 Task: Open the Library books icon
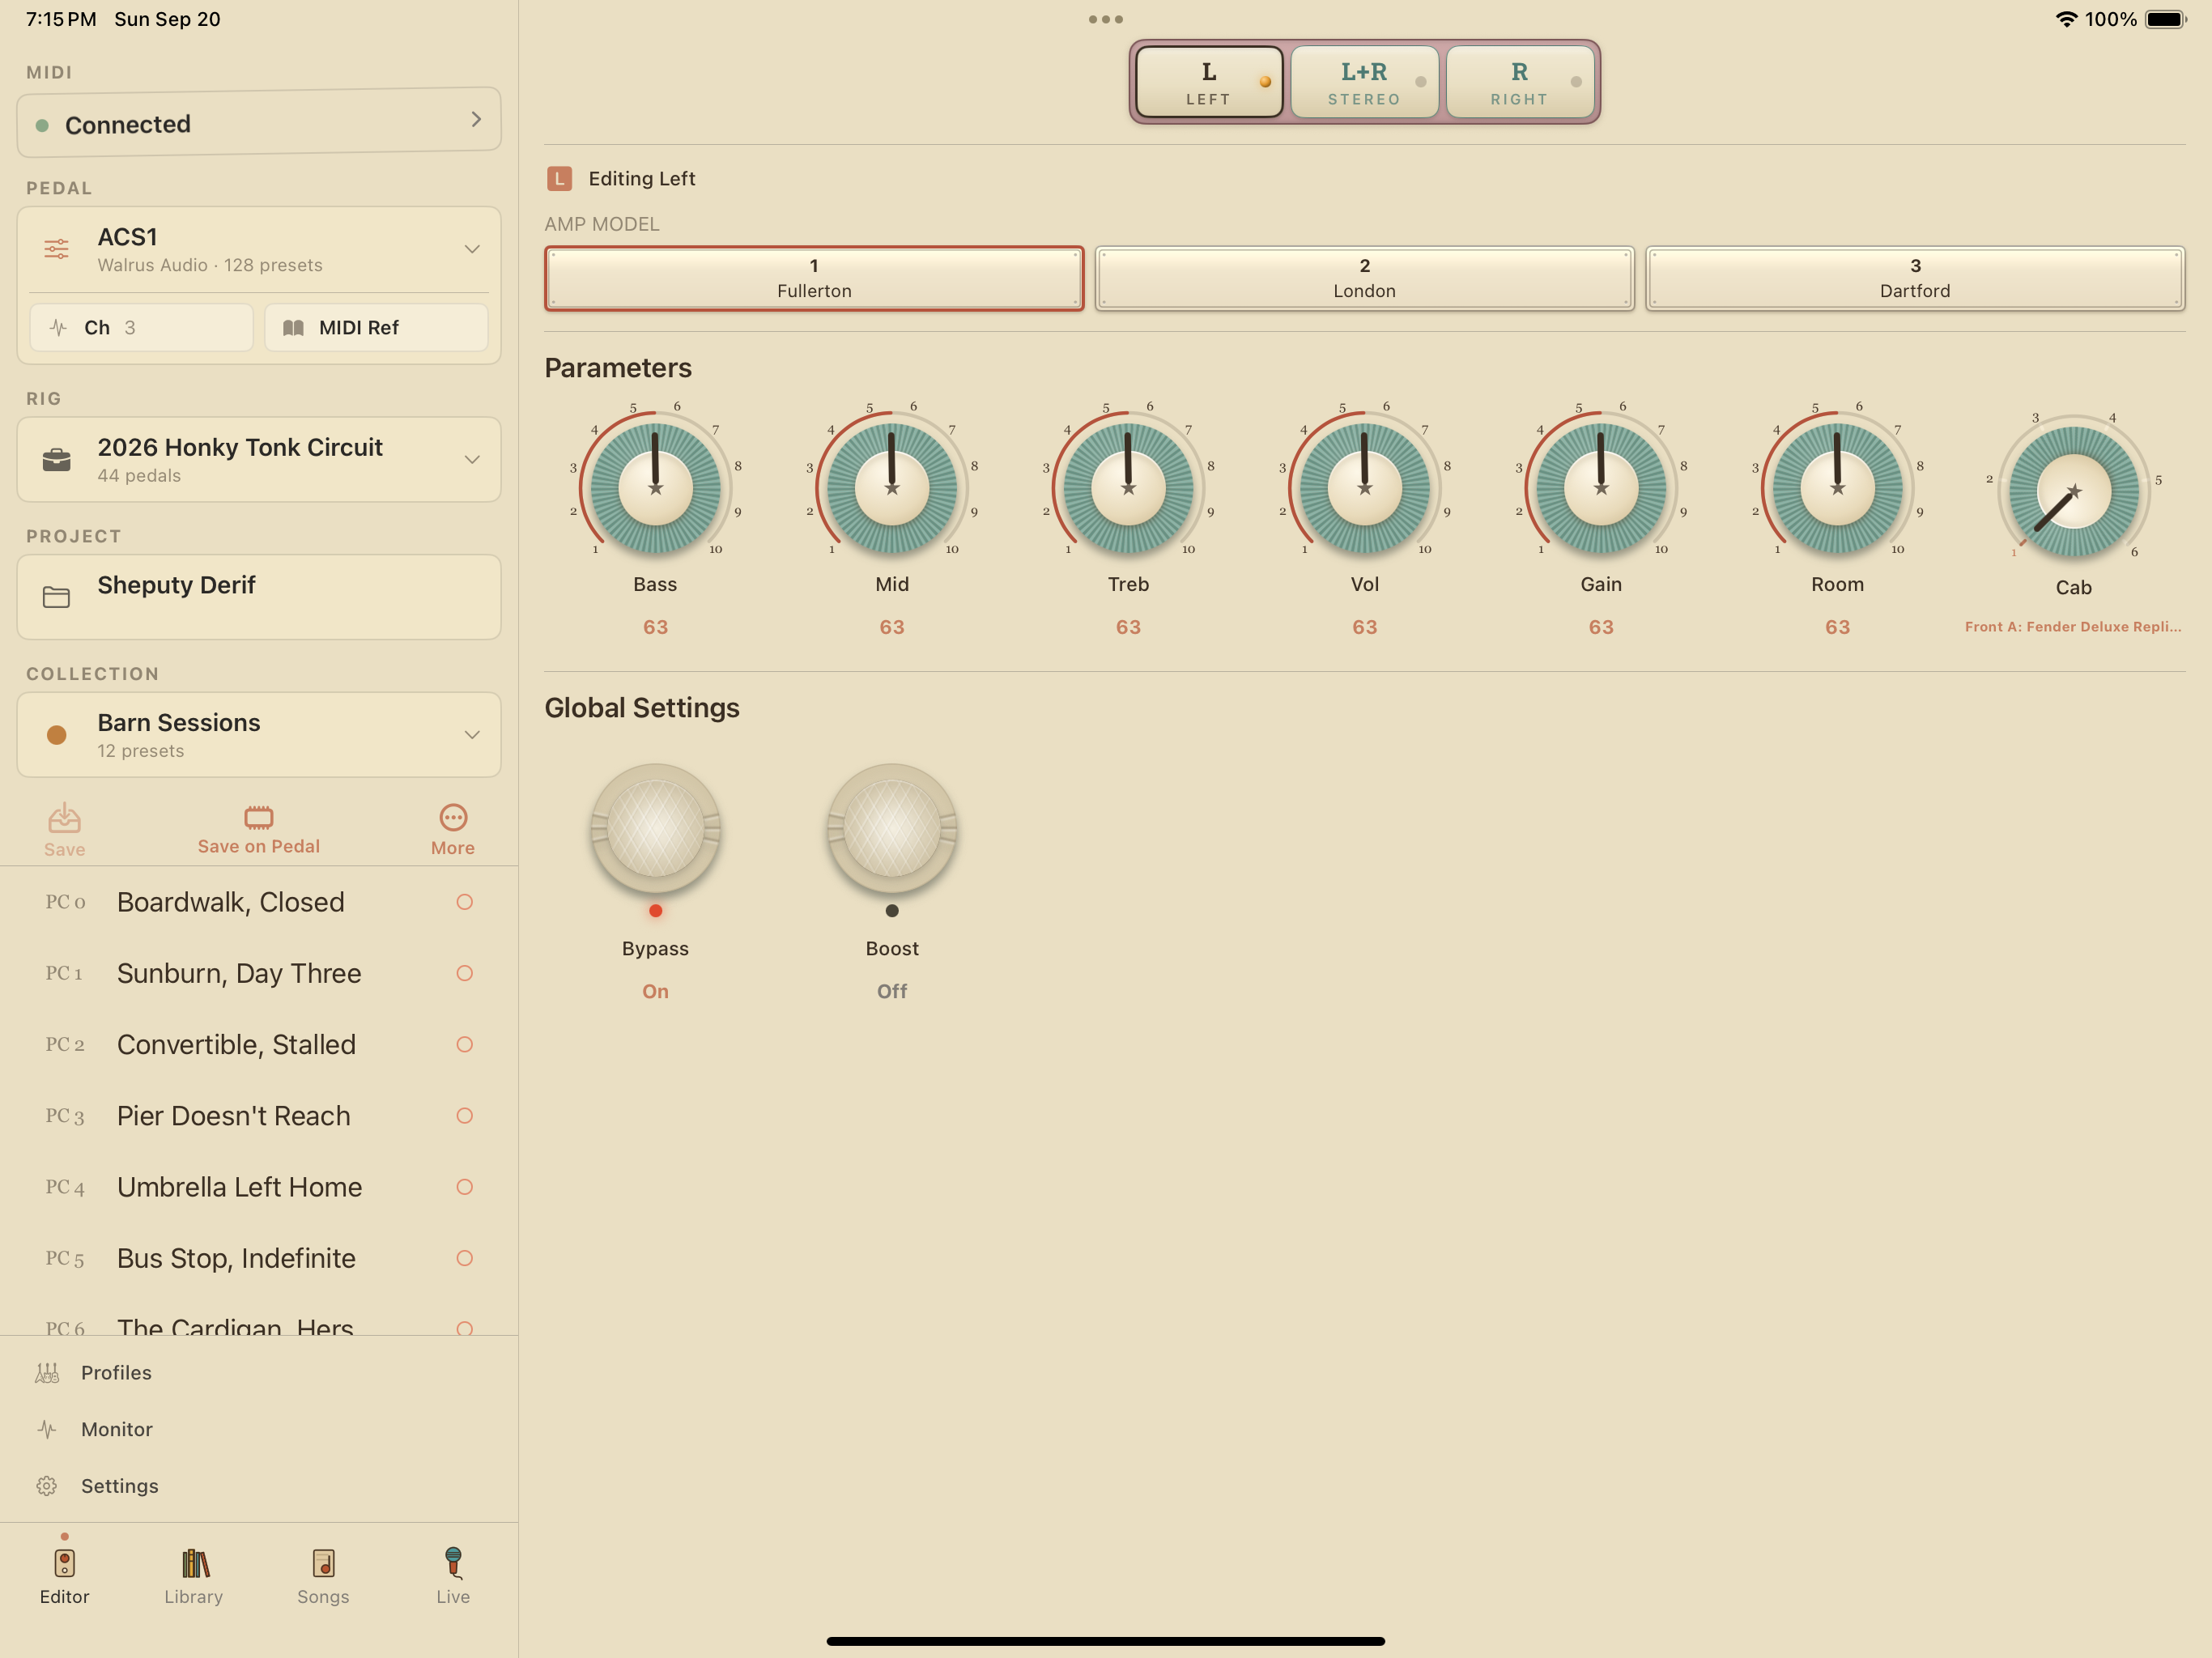pyautogui.click(x=194, y=1563)
